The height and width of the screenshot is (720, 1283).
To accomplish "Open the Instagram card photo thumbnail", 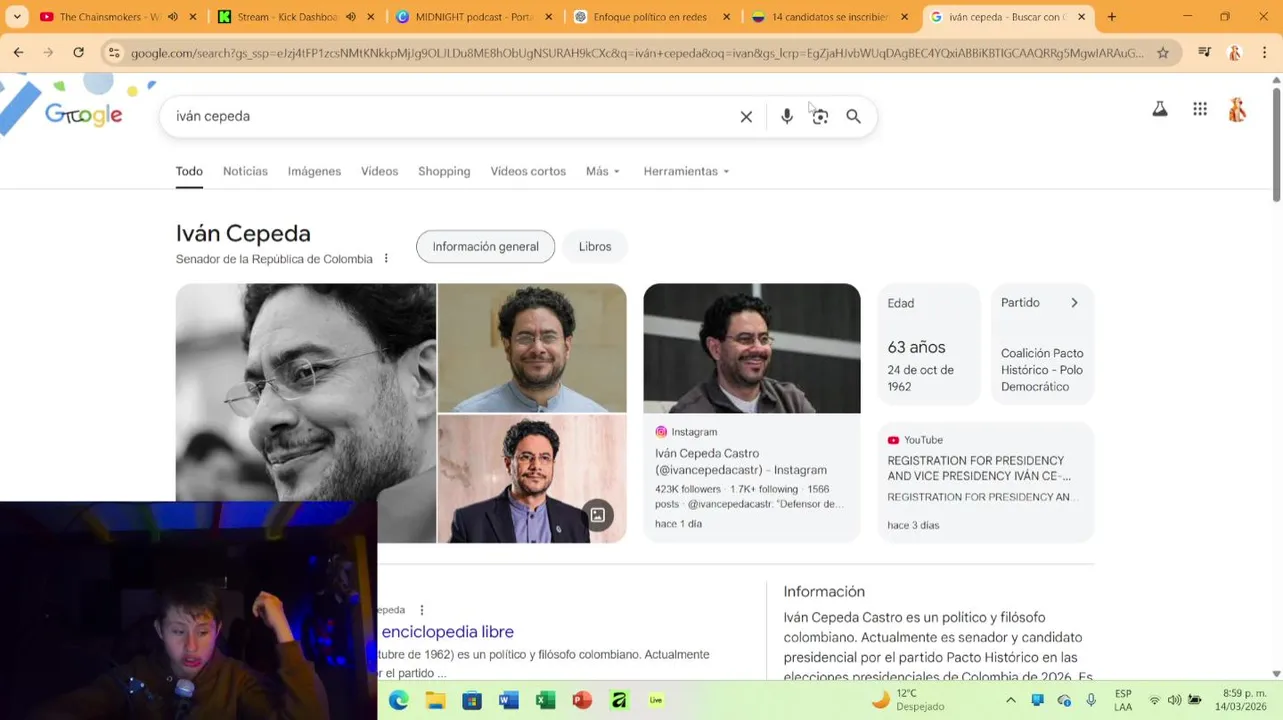I will click(752, 348).
